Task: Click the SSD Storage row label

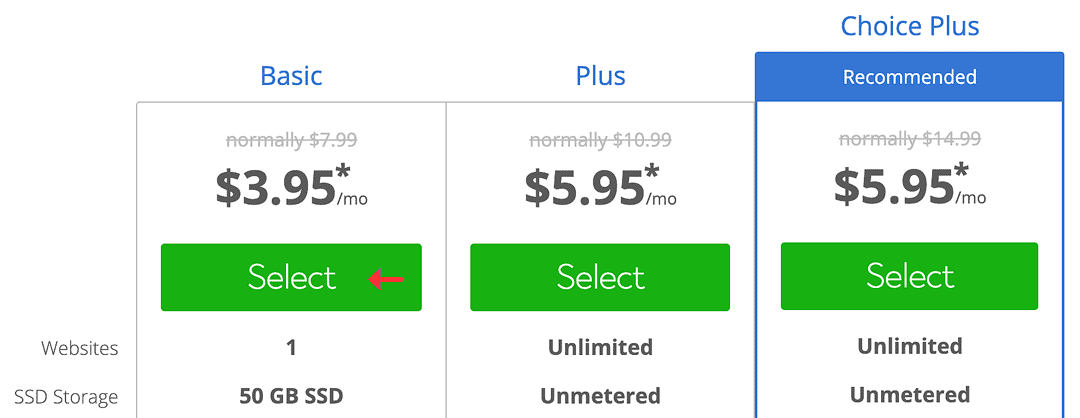Action: click(x=66, y=397)
